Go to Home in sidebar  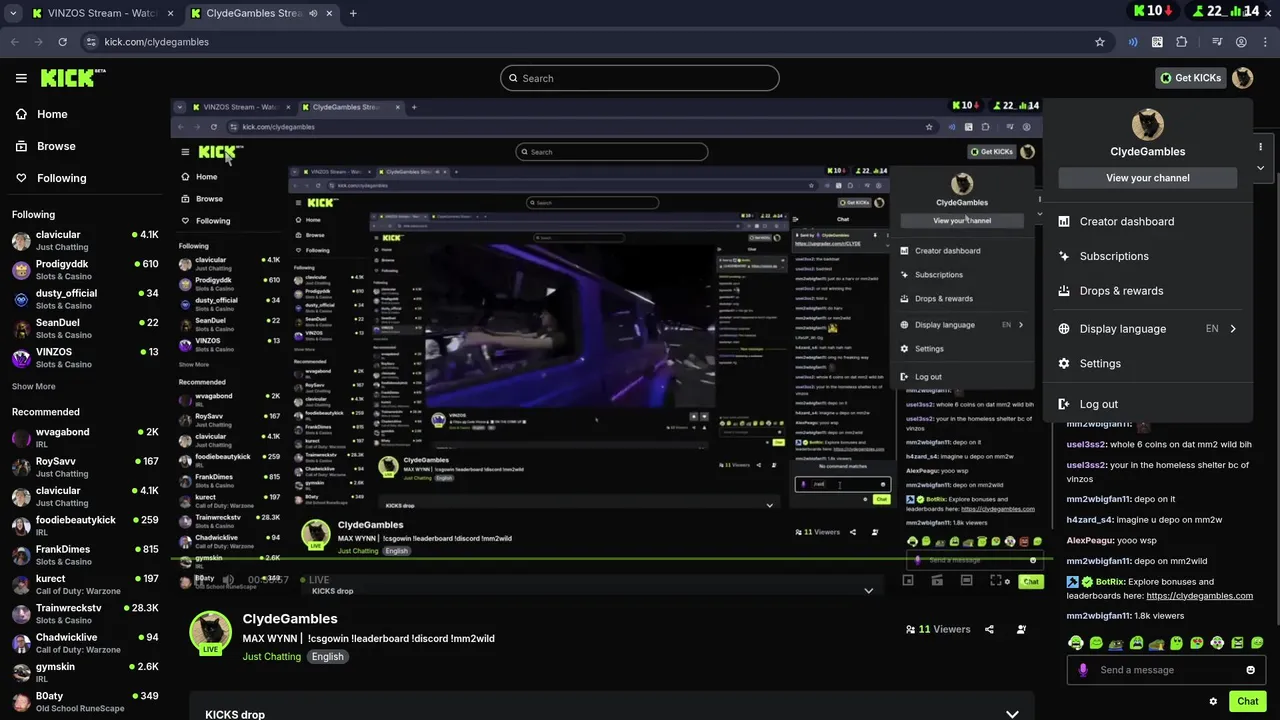tap(42, 114)
